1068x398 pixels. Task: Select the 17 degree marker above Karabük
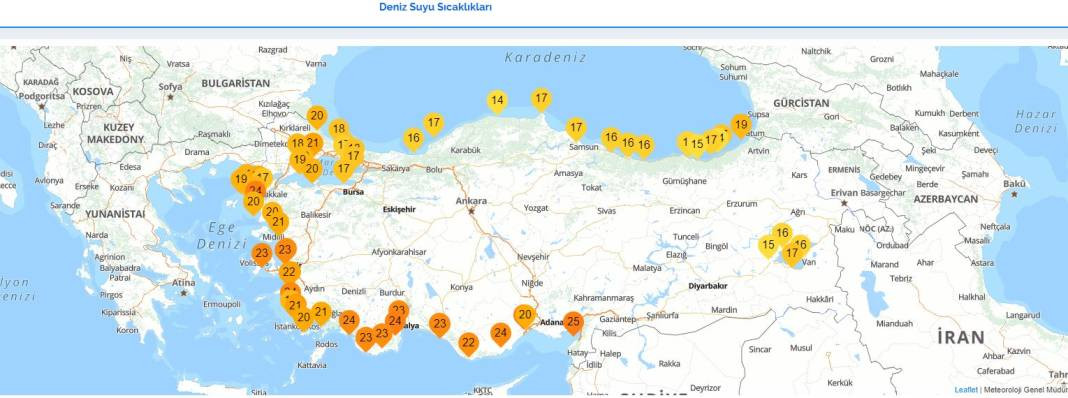[433, 124]
